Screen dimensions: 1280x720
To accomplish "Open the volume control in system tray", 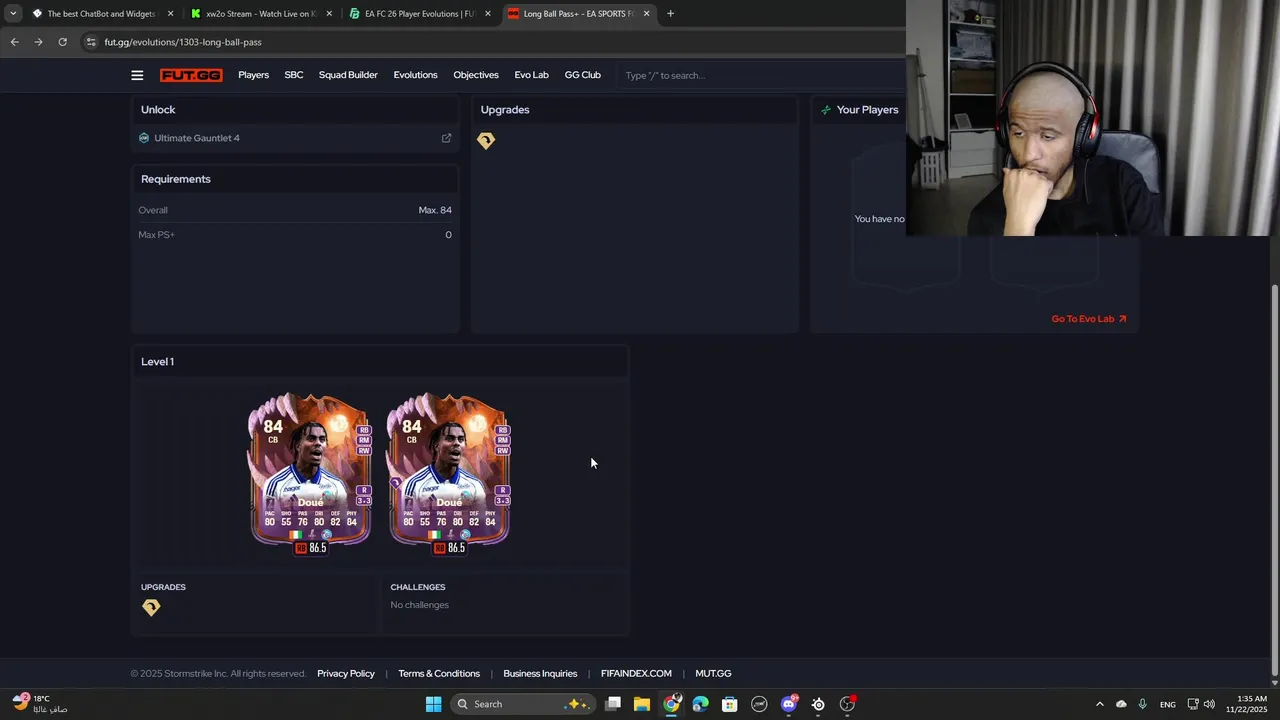I will point(1209,704).
